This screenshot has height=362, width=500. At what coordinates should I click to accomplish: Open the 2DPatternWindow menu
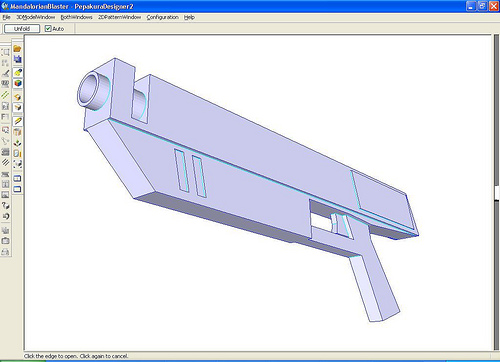click(119, 17)
